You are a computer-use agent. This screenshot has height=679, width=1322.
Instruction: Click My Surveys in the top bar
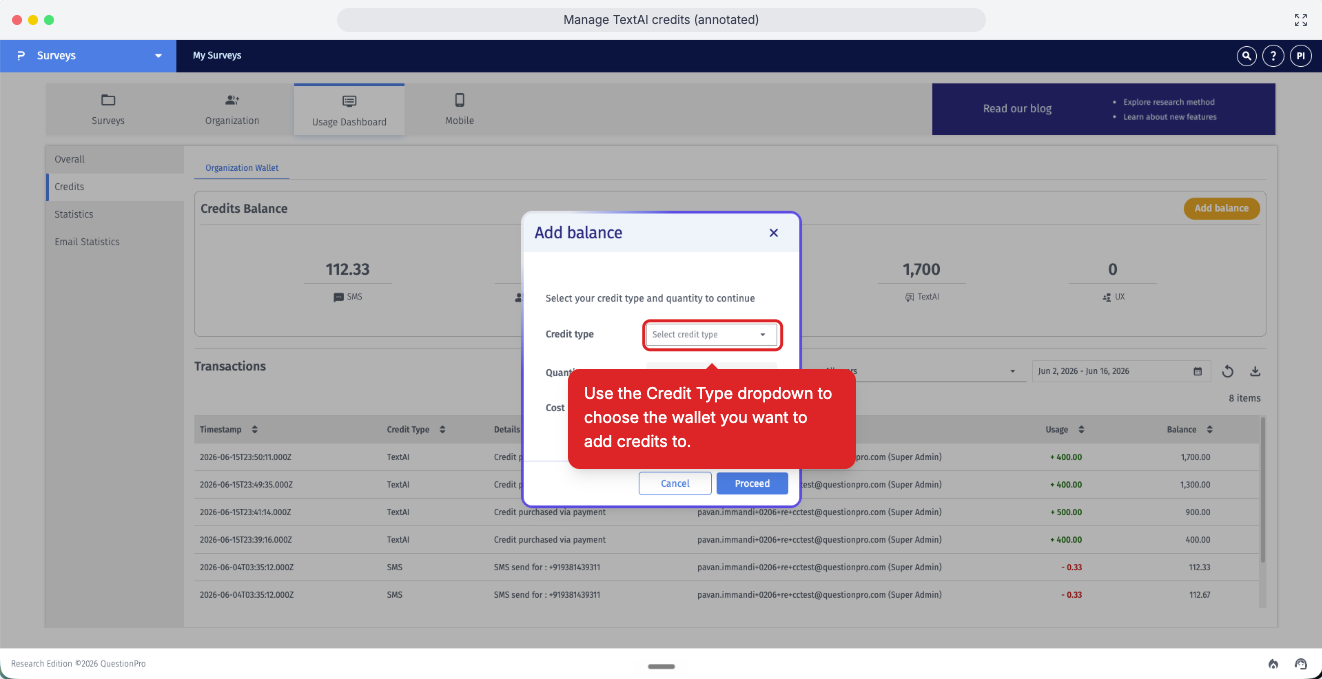(217, 56)
